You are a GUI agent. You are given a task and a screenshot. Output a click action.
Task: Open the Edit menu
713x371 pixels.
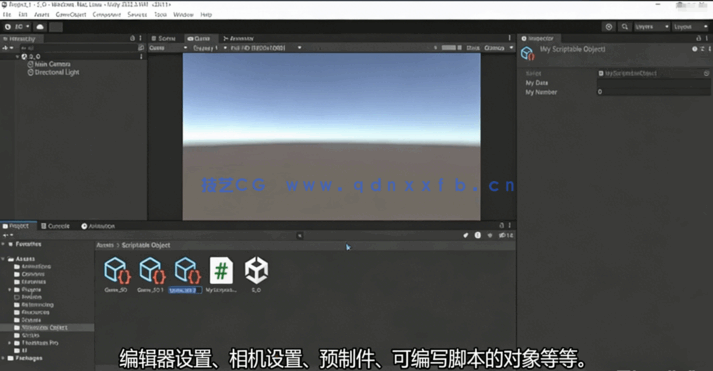point(23,15)
